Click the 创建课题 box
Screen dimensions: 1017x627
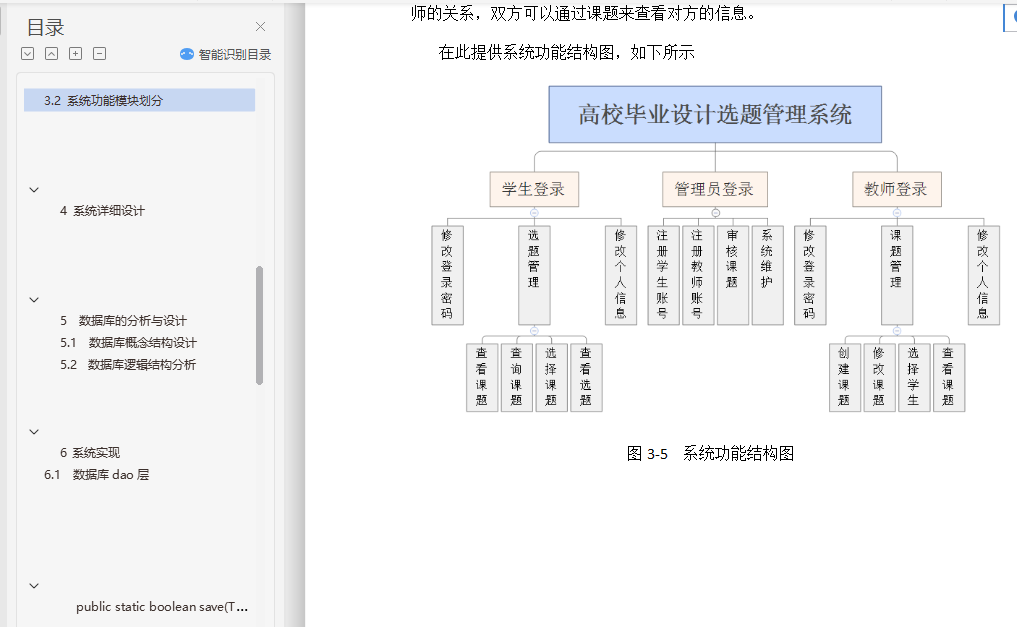click(844, 377)
